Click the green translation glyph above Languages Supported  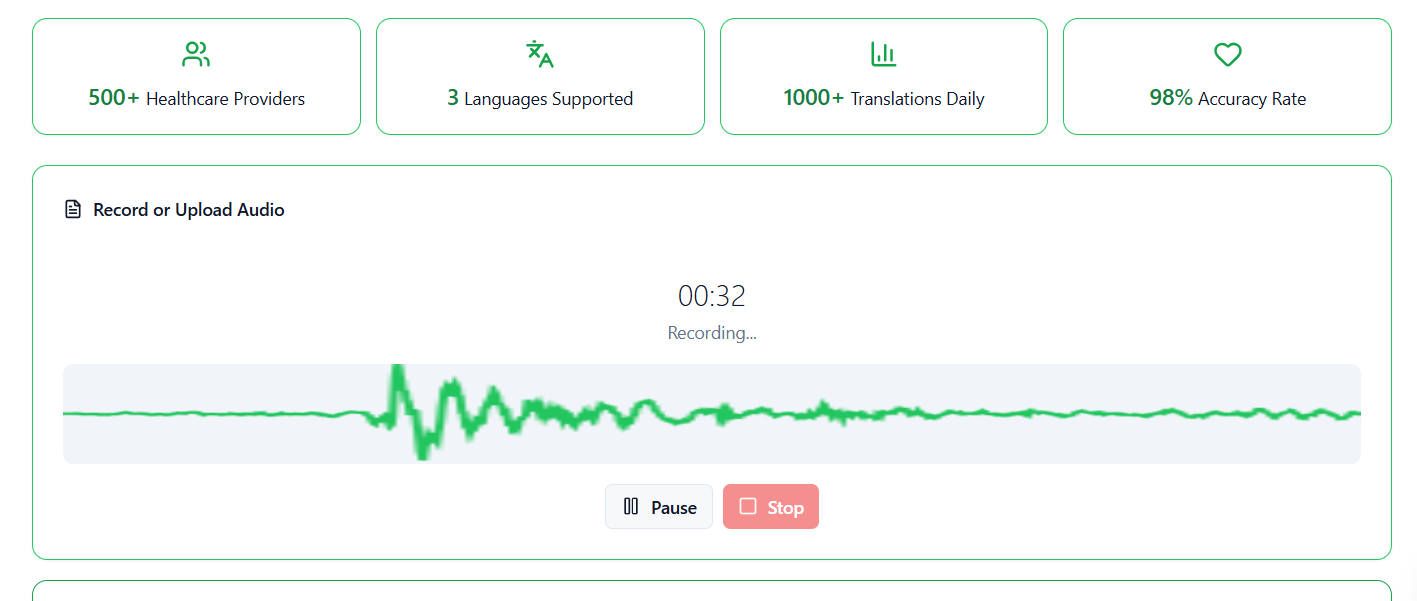pyautogui.click(x=540, y=54)
